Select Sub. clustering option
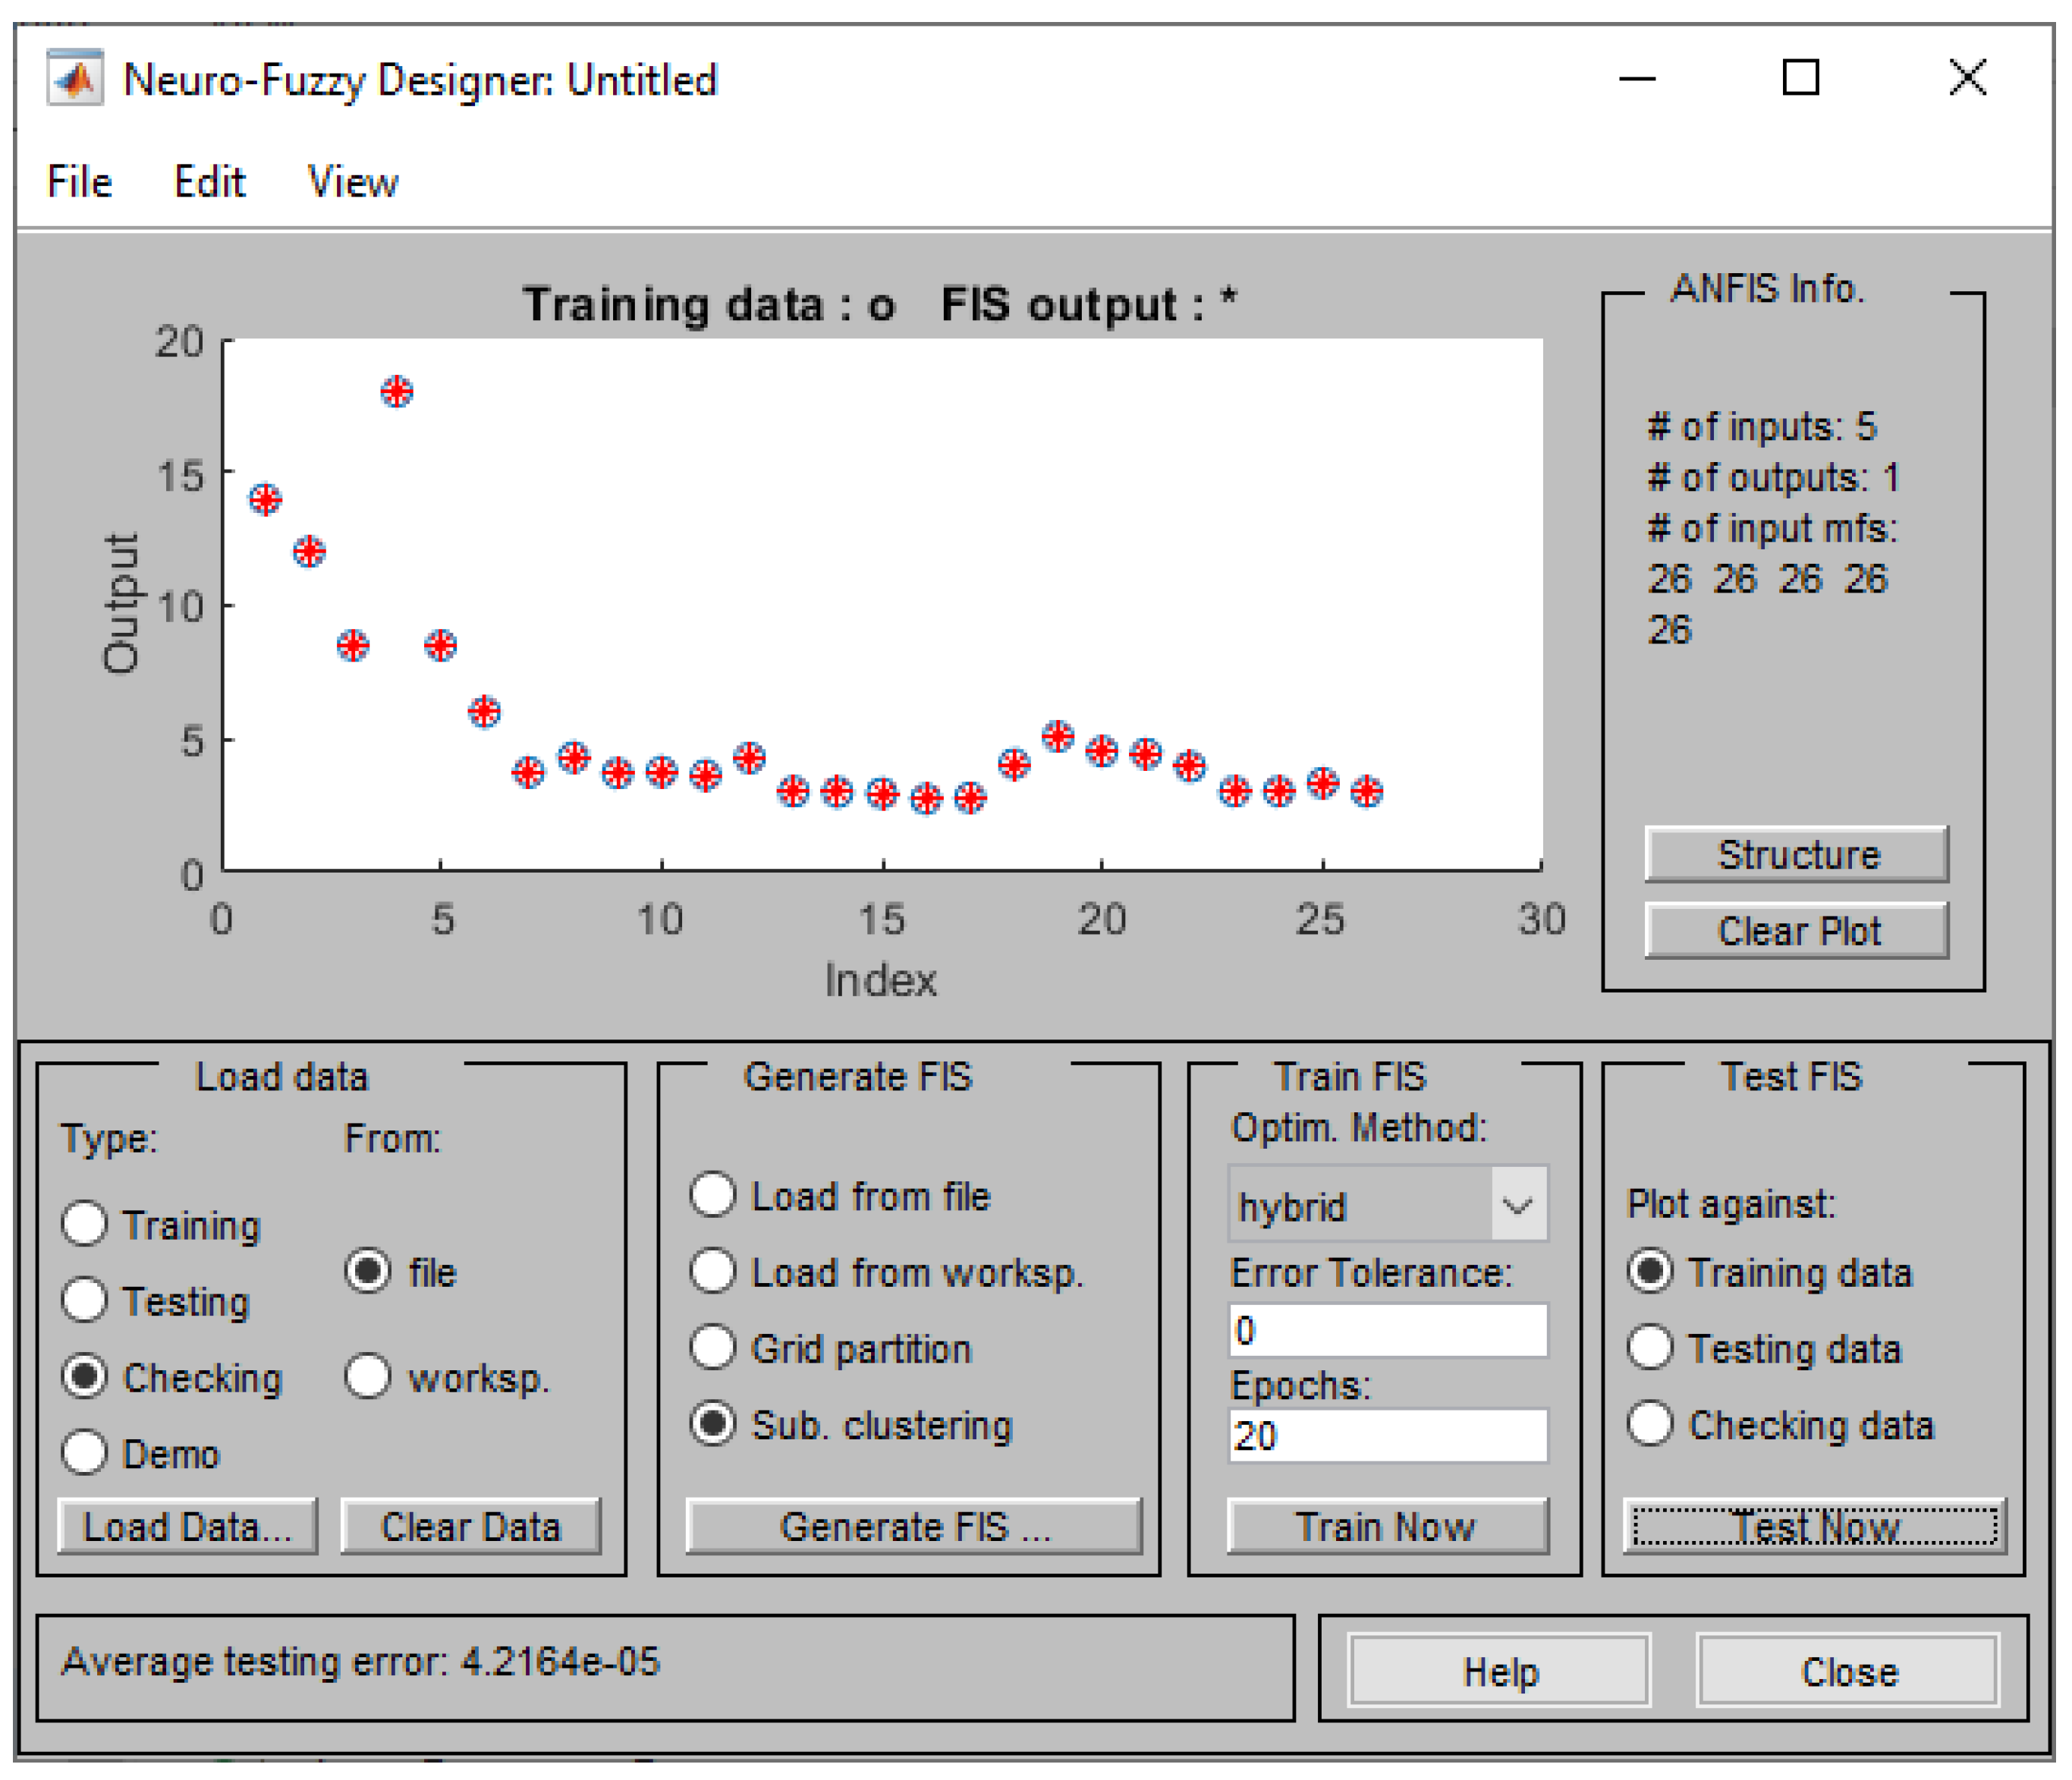This screenshot has height=1780, width=2072. (713, 1423)
